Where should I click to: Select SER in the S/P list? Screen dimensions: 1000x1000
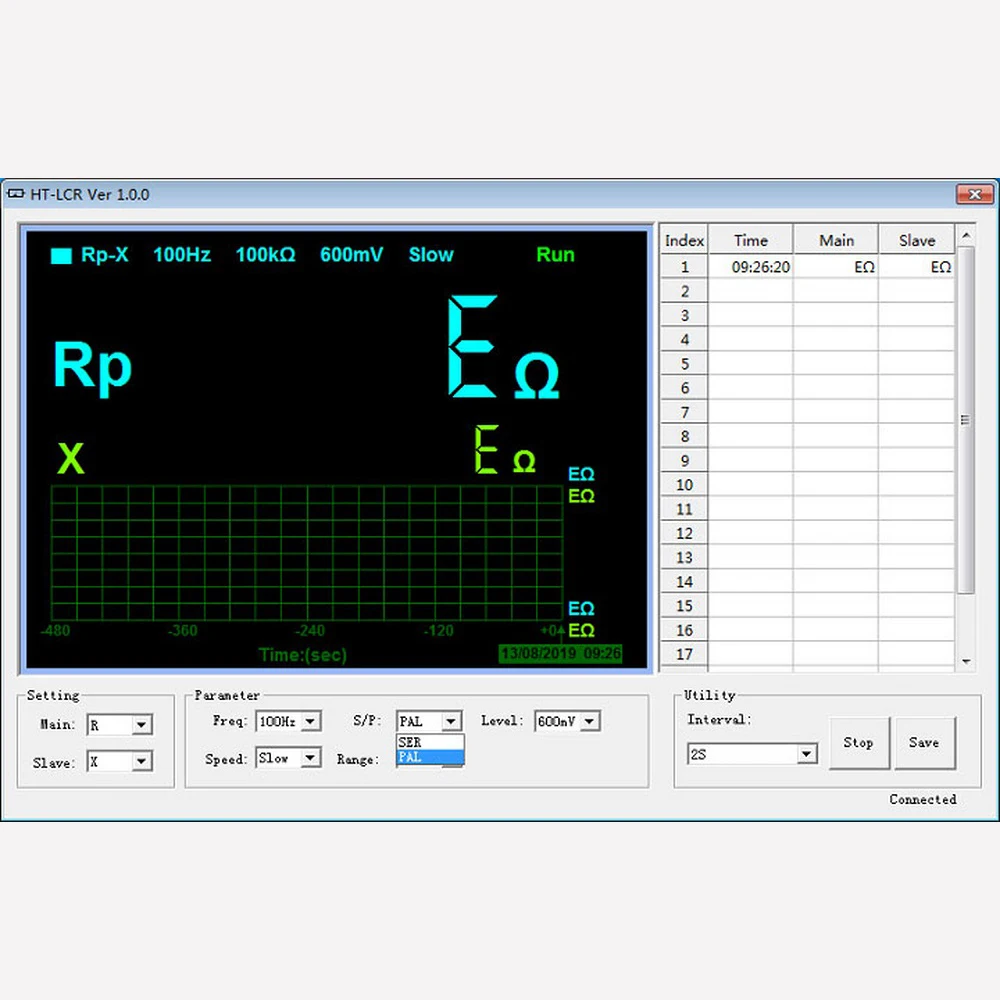click(x=430, y=742)
